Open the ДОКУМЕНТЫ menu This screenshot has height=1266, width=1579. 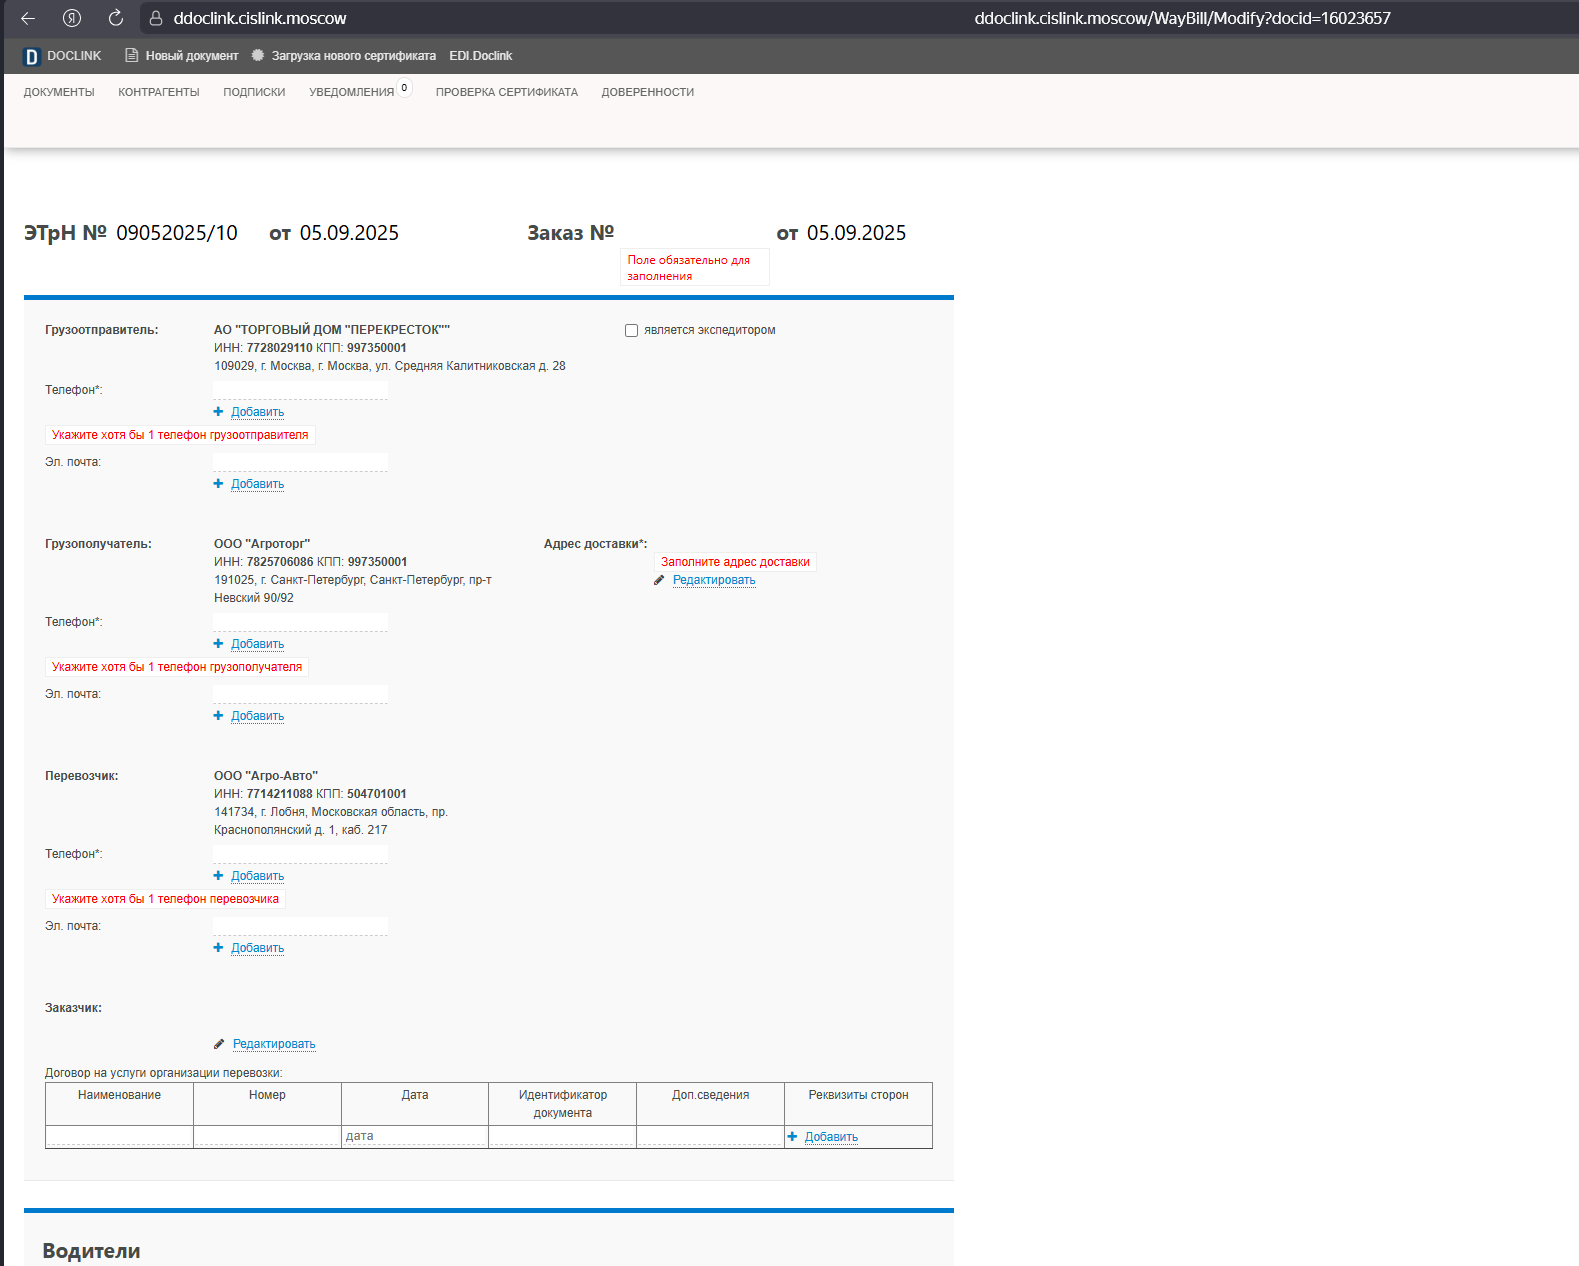pyautogui.click(x=59, y=92)
